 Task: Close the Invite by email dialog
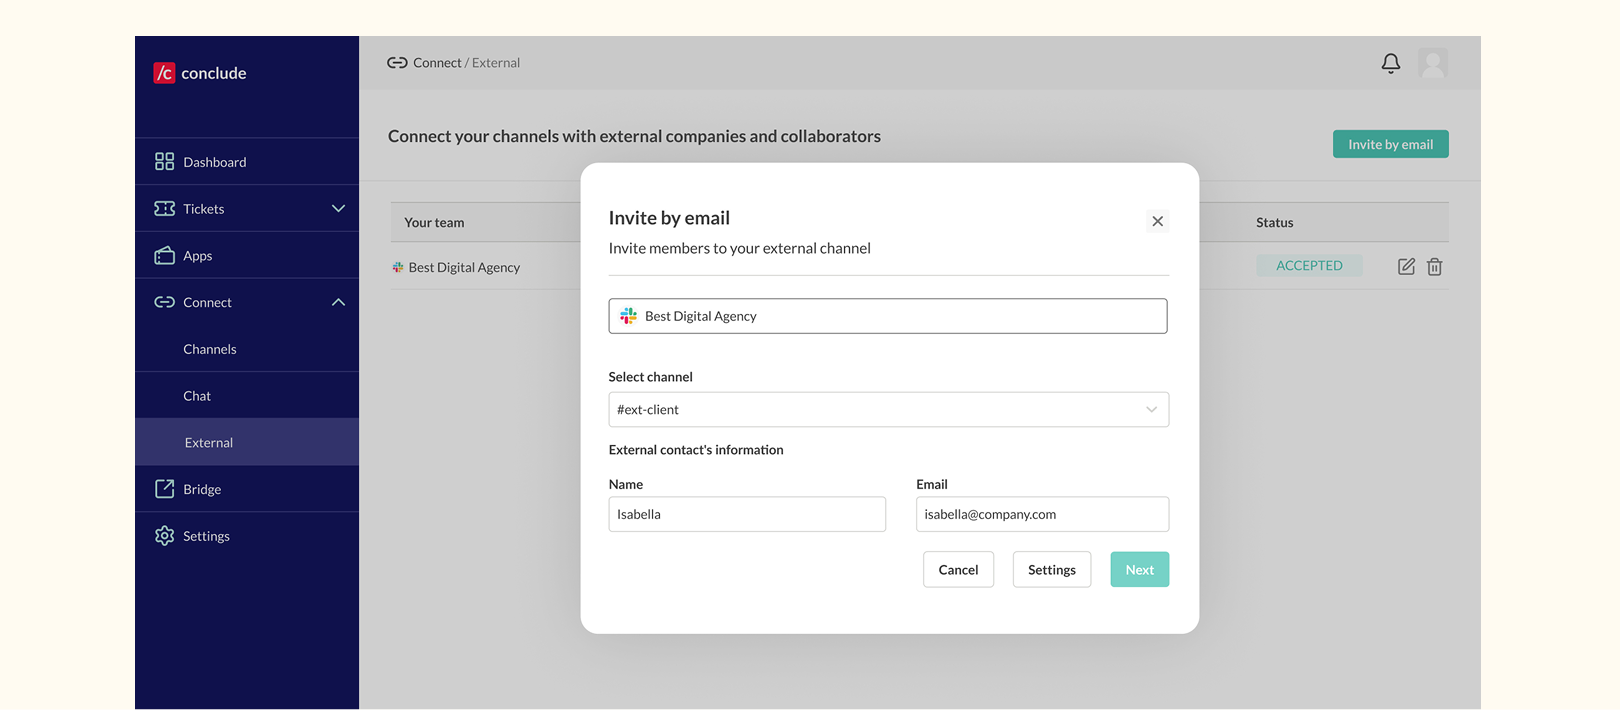[1157, 221]
